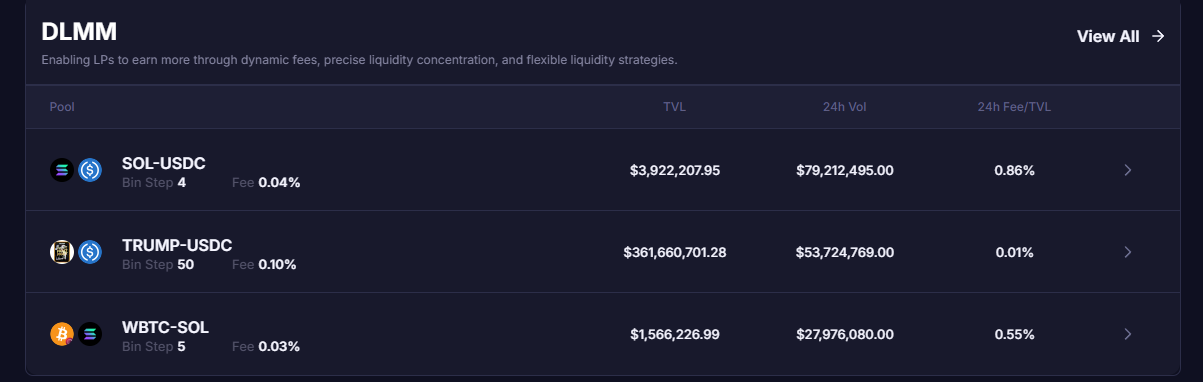The image size is (1203, 382).
Task: Expand the SOL-USDC pool row chevron
Action: [x=1128, y=170]
